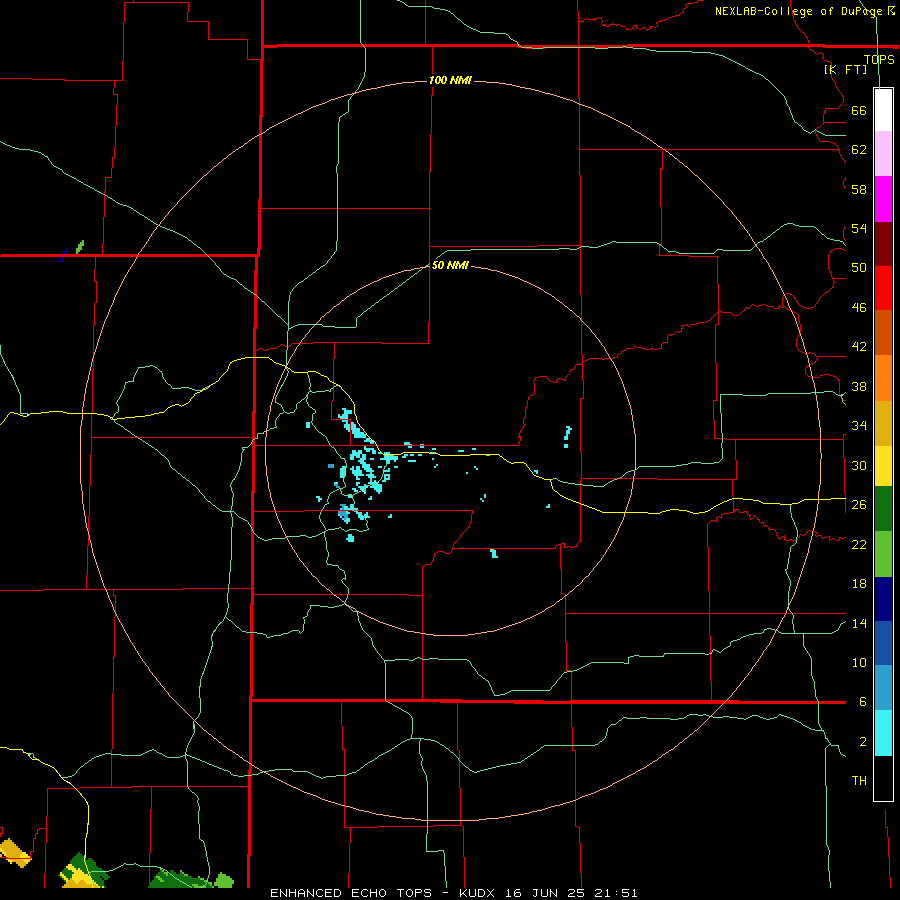Image resolution: width=900 pixels, height=900 pixels.
Task: Click legend value "38"
Action: click(859, 386)
